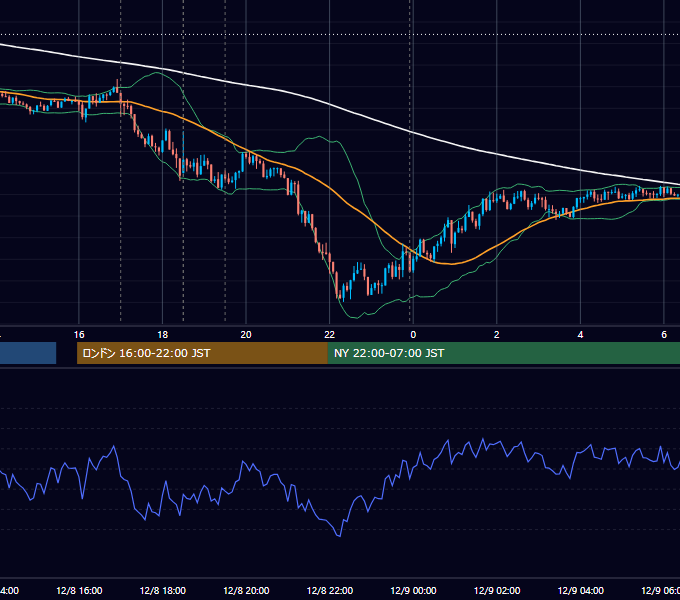The width and height of the screenshot is (680, 600).
Task: Click the blue session bar left of ロンドン
Action: click(28, 353)
